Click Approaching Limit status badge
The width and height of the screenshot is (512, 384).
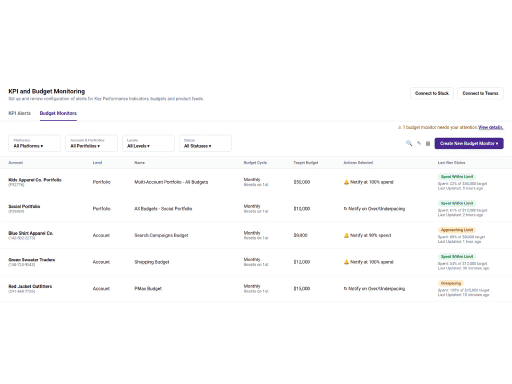457,230
